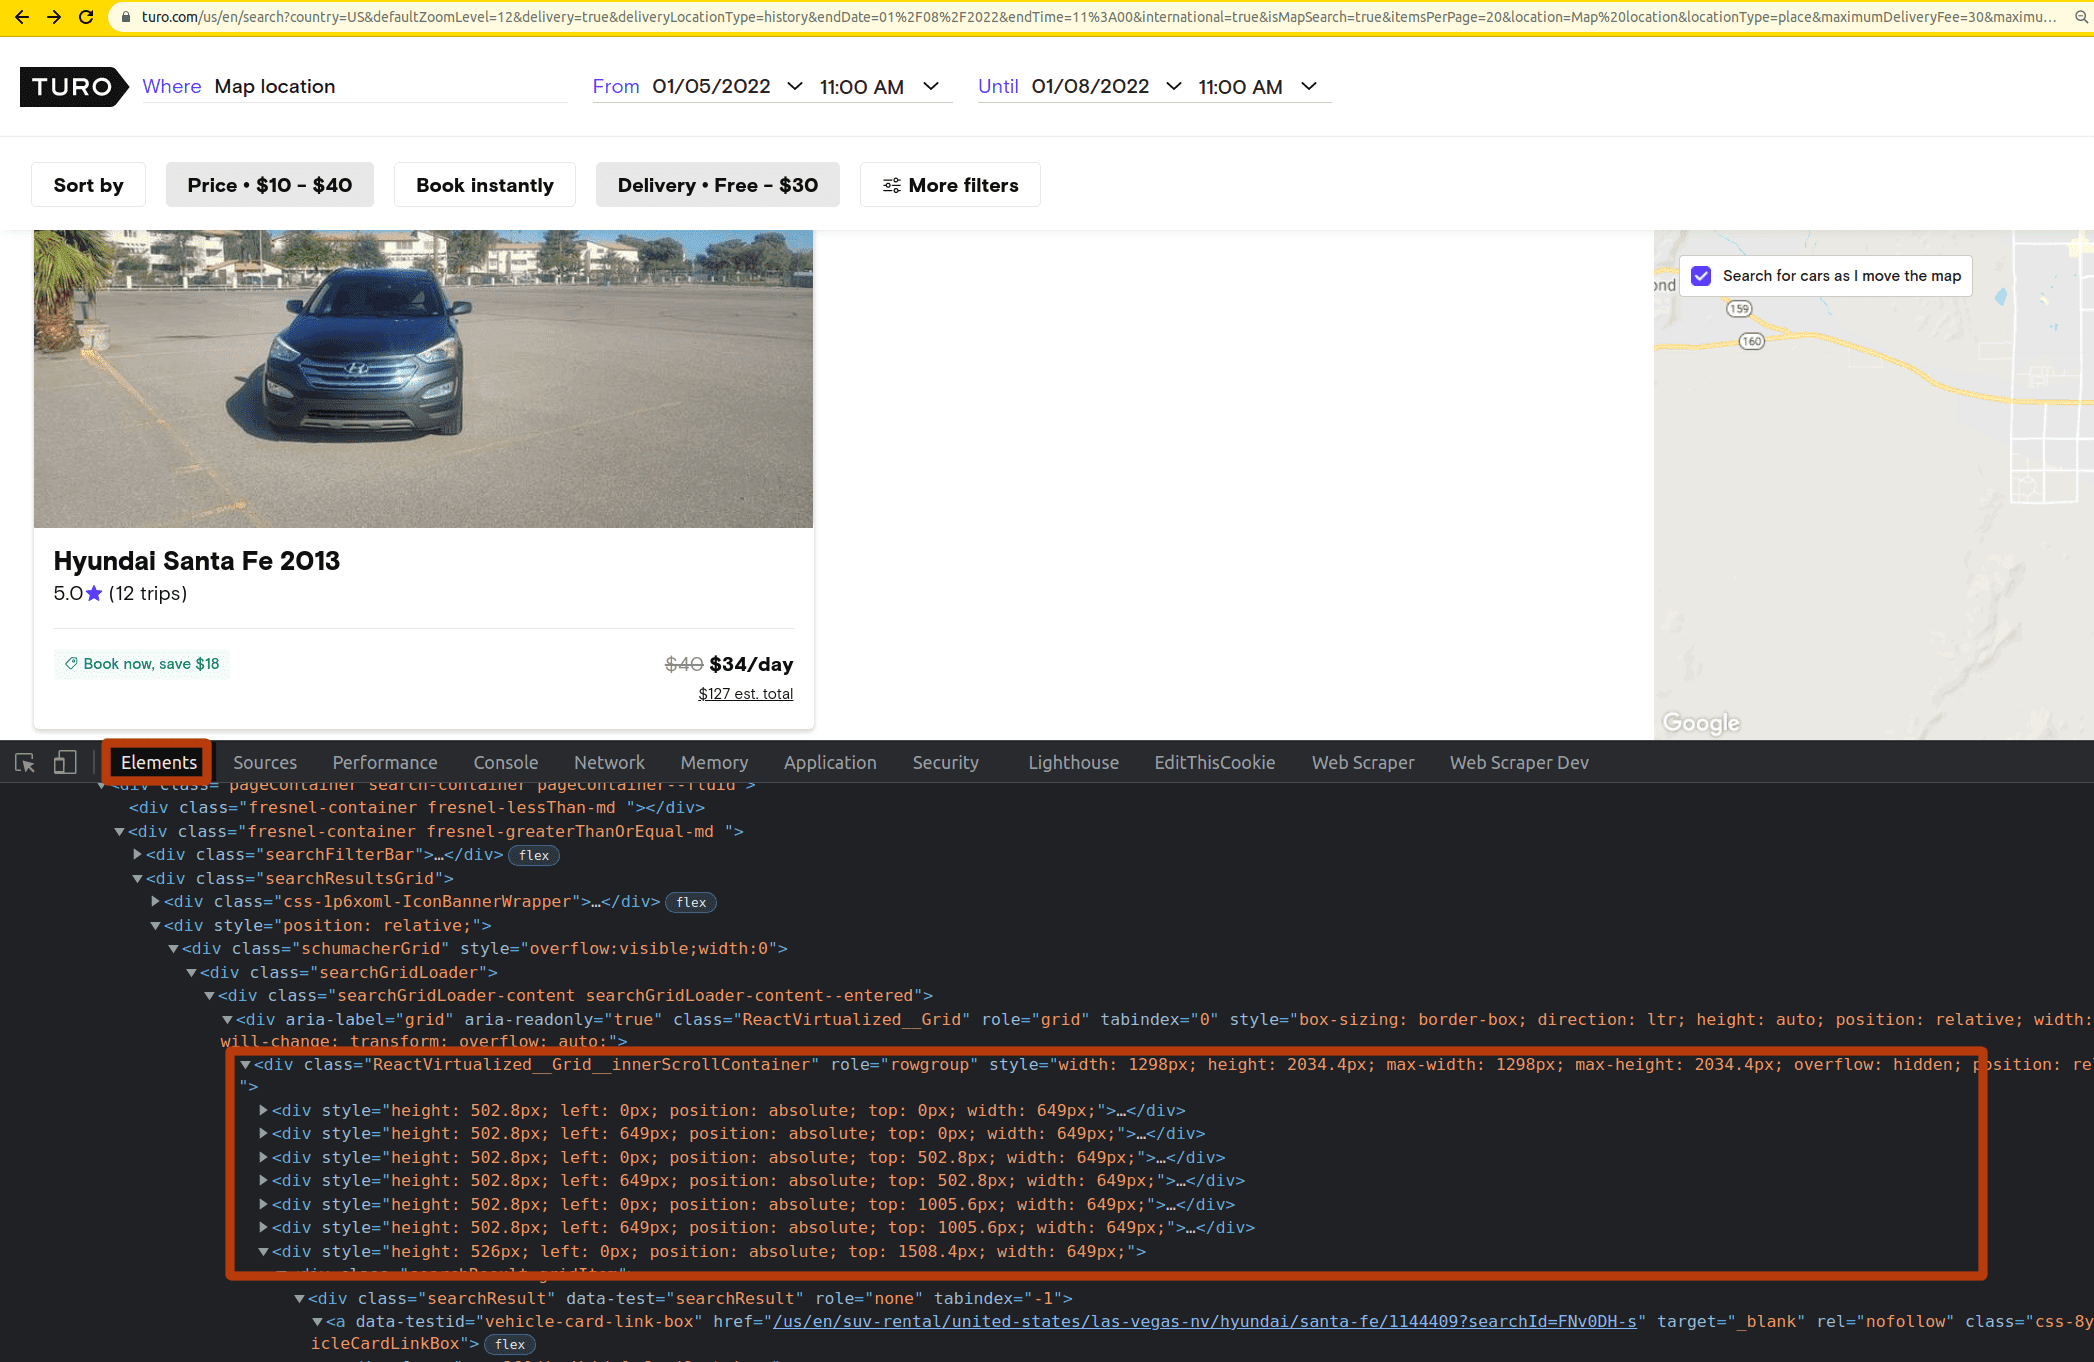2094x1362 pixels.
Task: Toggle the Book instantly filter
Action: pyautogui.click(x=484, y=185)
